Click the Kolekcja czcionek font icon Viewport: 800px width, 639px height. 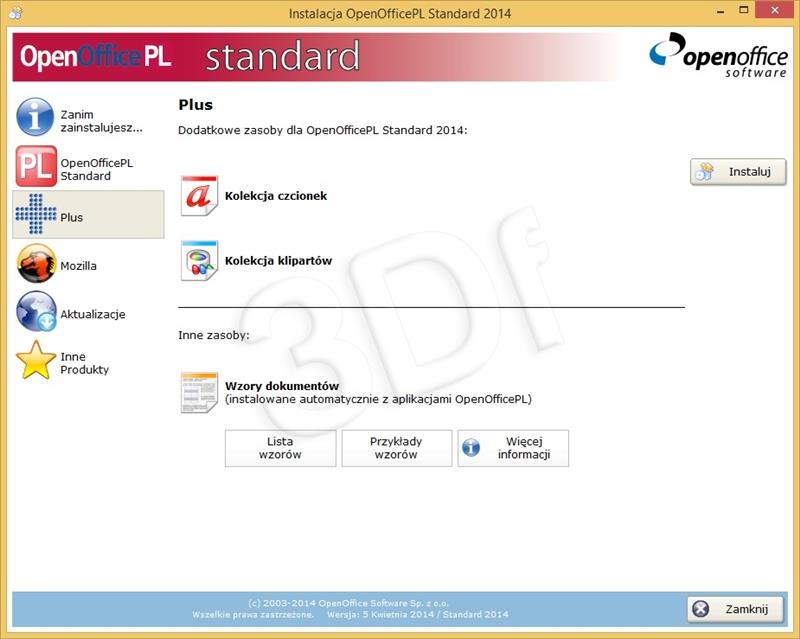199,196
